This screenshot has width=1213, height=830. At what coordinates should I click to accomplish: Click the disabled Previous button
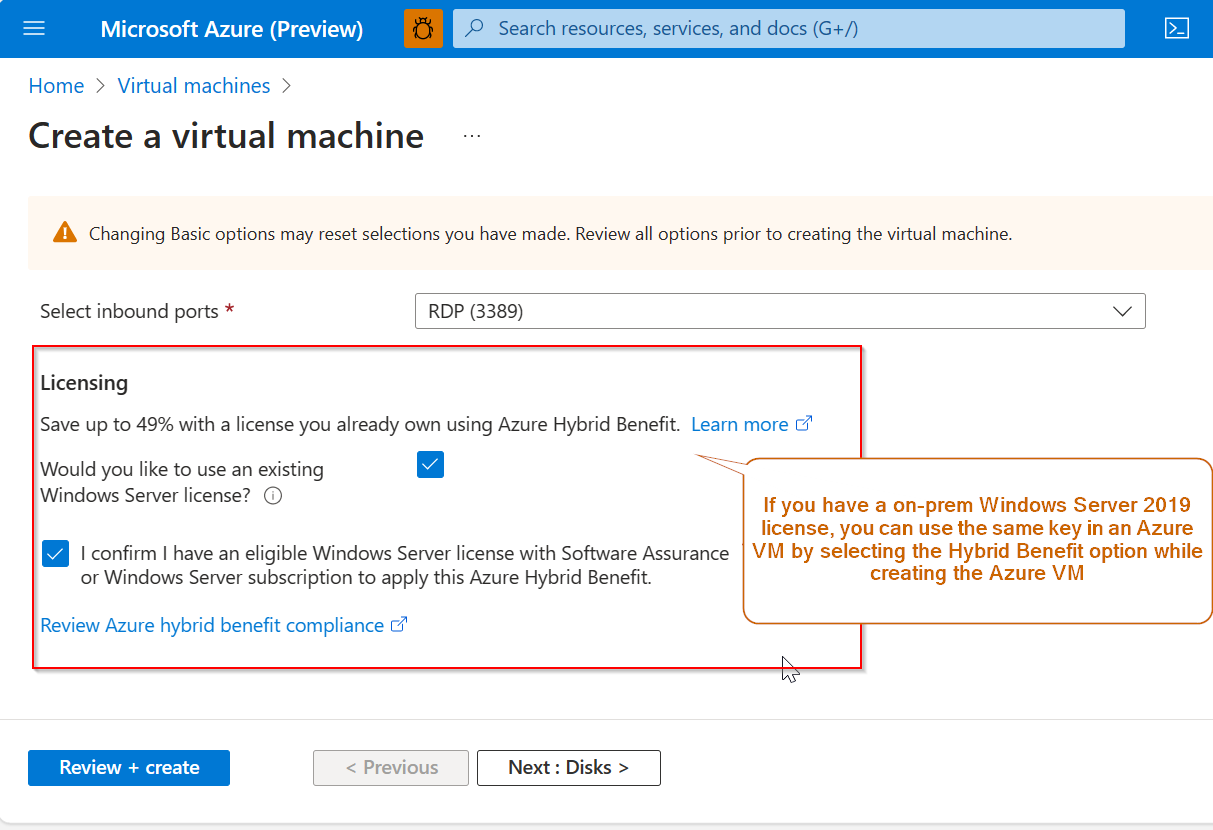391,768
